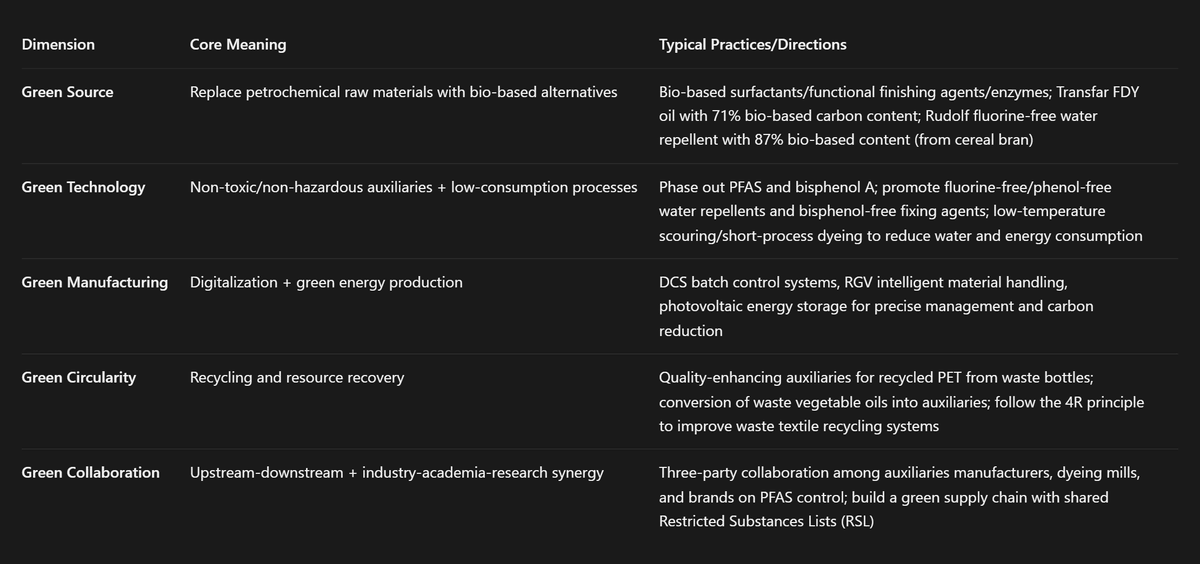The image size is (1200, 564).
Task: Select the Green Technology row label
Action: 83,187
